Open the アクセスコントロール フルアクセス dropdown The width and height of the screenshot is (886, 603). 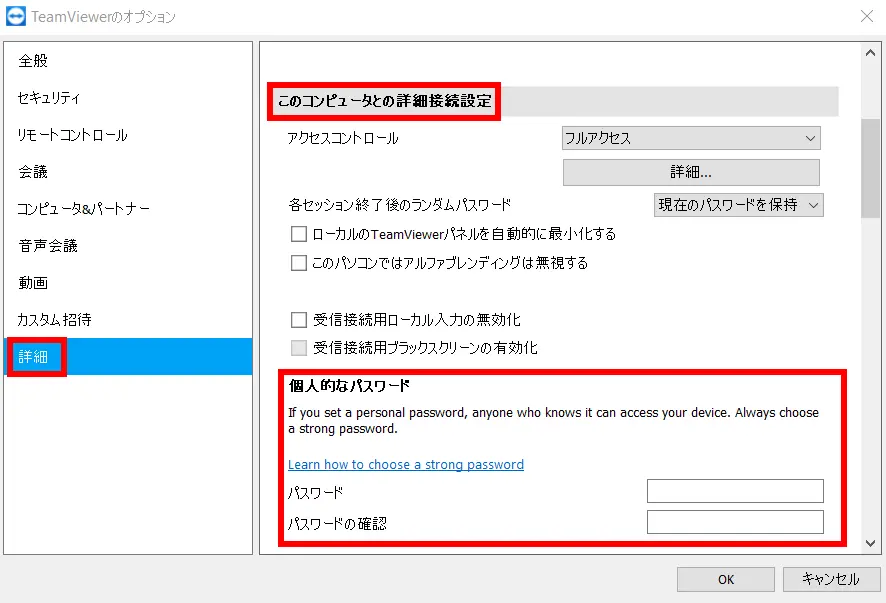click(691, 138)
